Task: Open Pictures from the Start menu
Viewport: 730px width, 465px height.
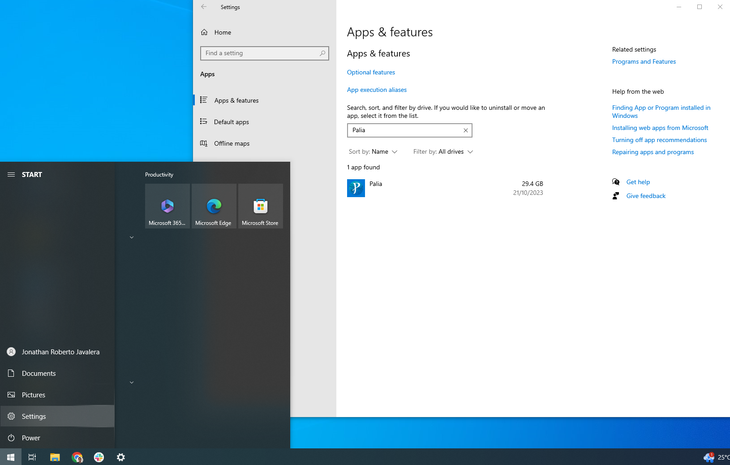Action: click(57, 395)
